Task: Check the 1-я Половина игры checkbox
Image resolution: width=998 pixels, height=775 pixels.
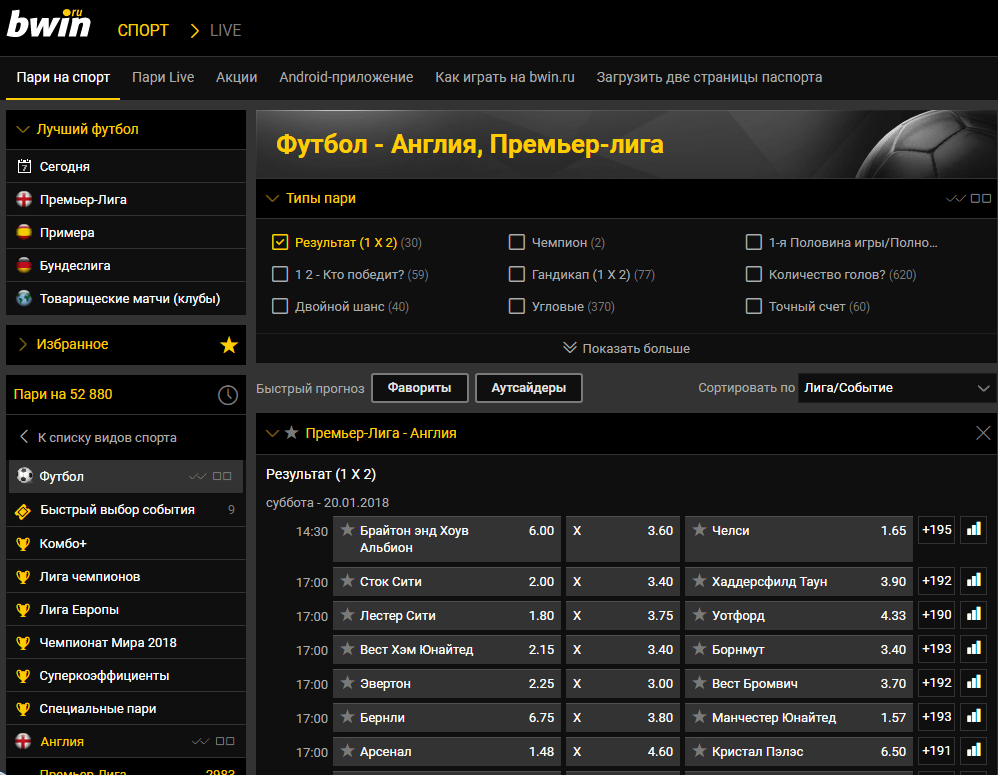Action: tap(754, 242)
